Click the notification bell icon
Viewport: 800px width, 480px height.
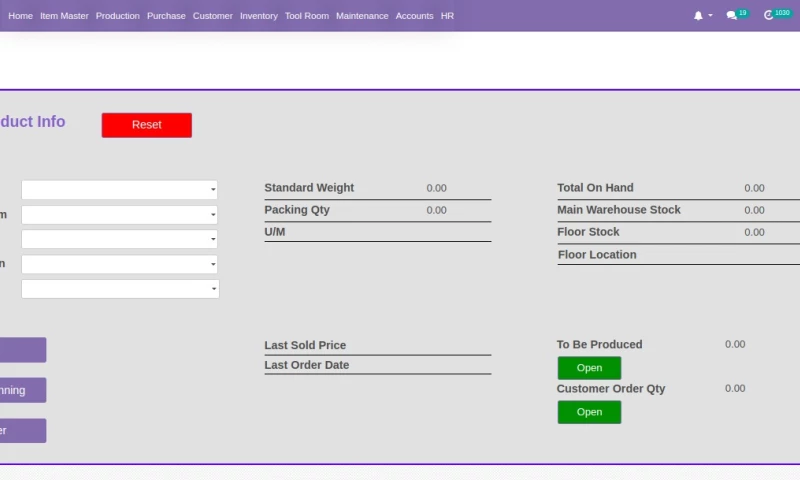click(x=699, y=16)
